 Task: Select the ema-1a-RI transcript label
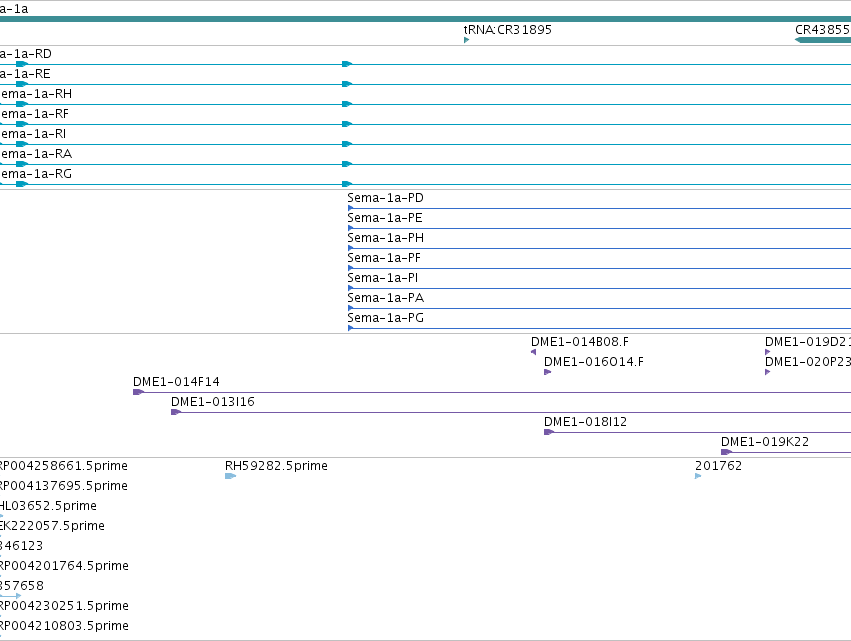click(33, 134)
